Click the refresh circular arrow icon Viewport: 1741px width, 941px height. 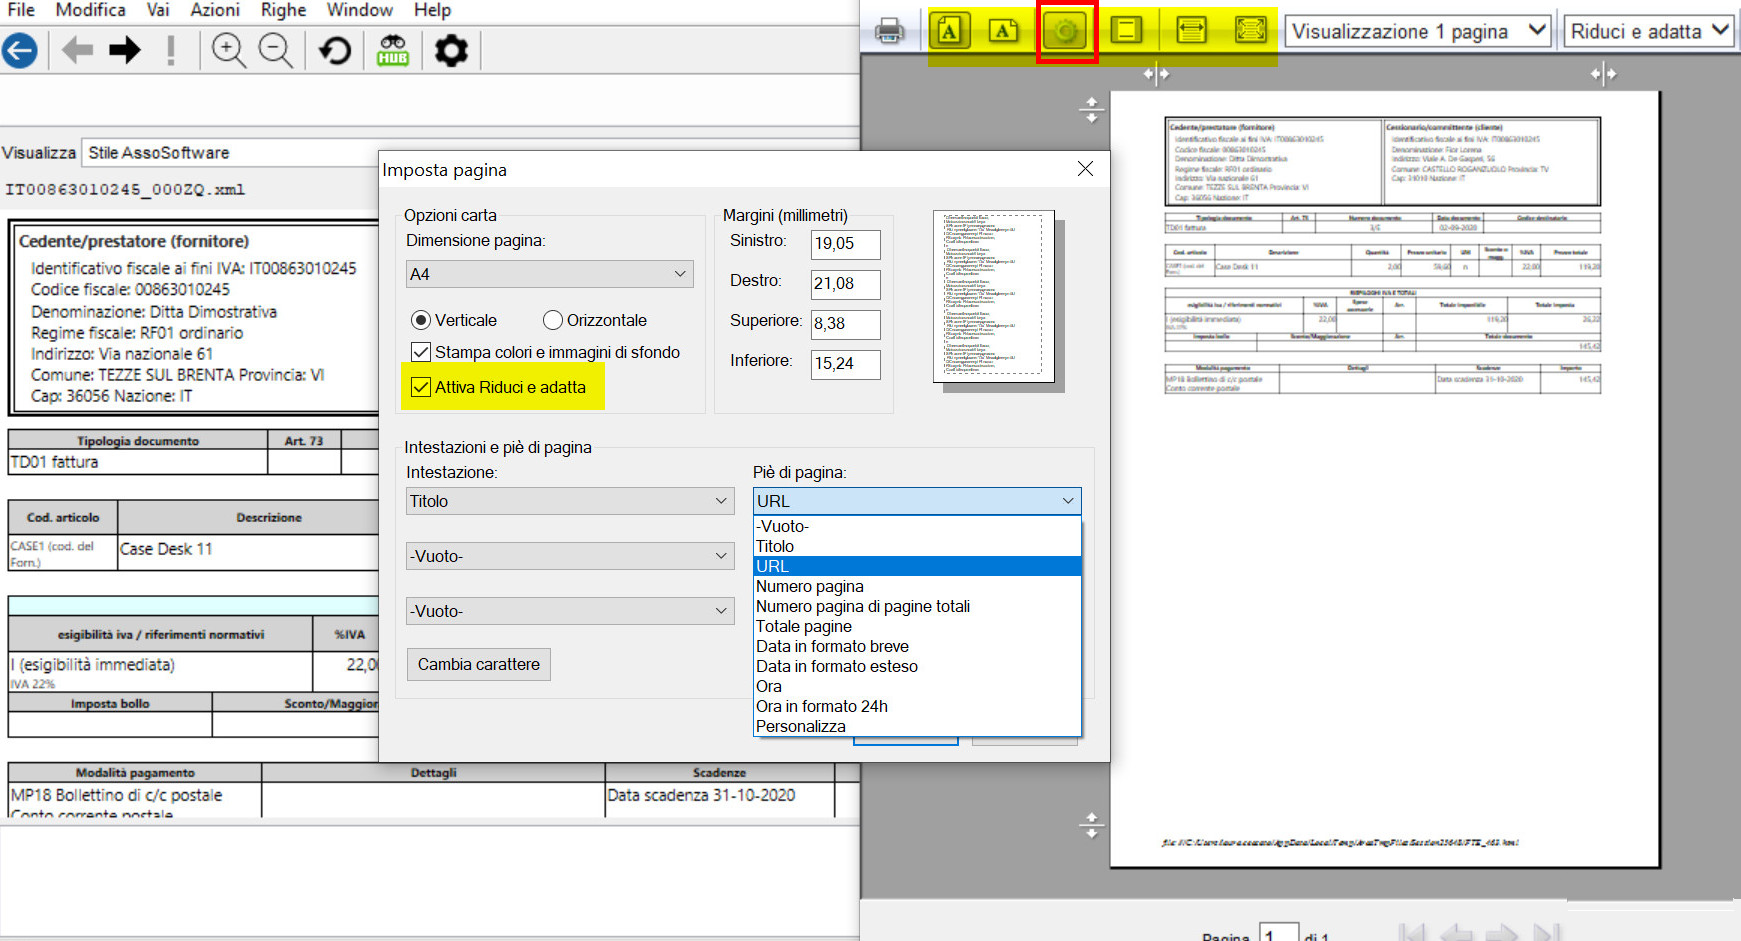(335, 50)
